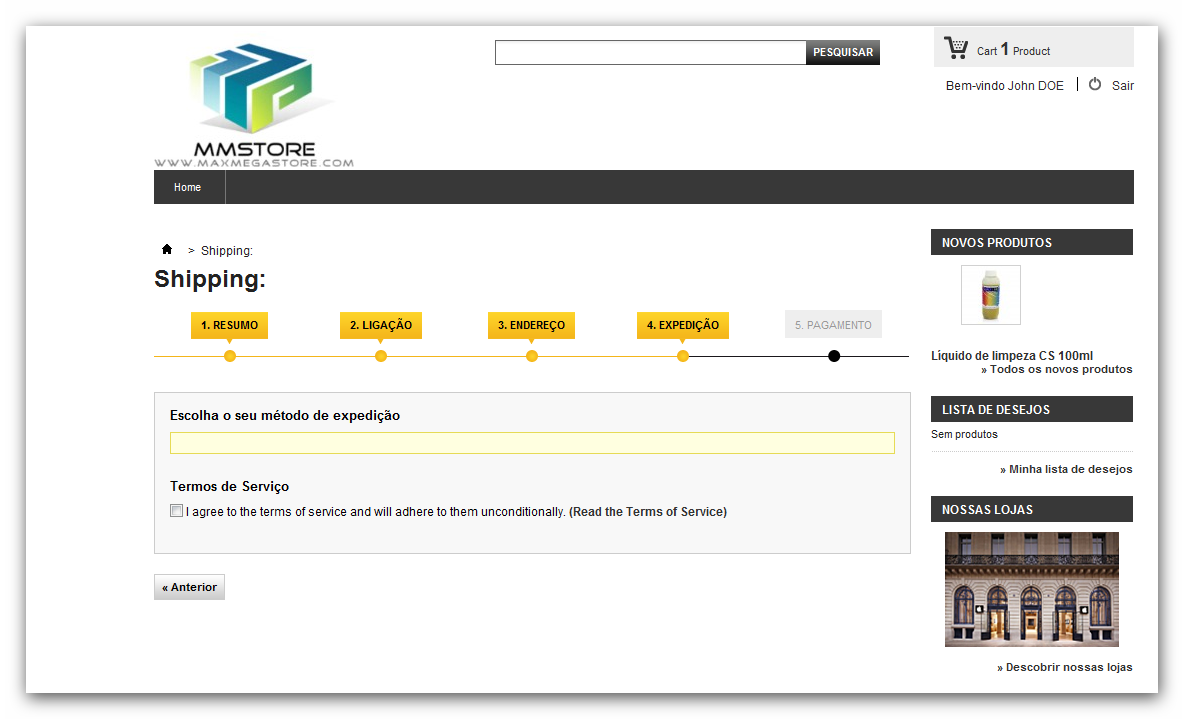Click the Termos de Serviço heading
This screenshot has height=719, width=1184.
pyautogui.click(x=230, y=486)
